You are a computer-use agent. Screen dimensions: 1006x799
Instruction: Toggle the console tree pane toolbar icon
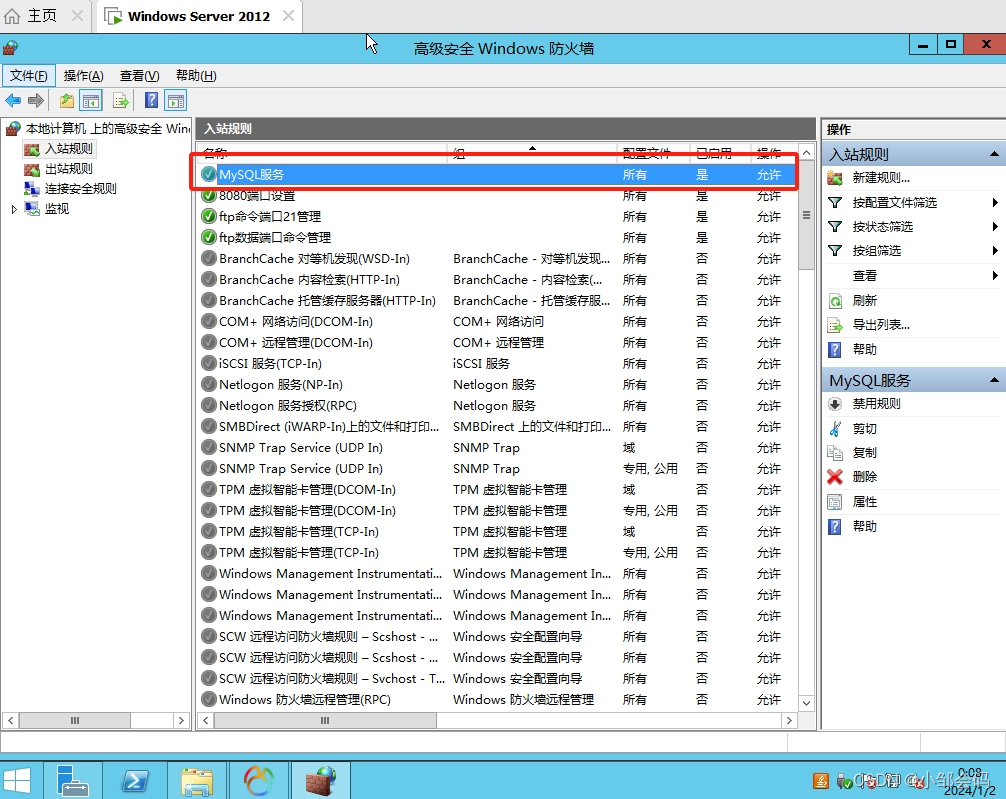[90, 101]
